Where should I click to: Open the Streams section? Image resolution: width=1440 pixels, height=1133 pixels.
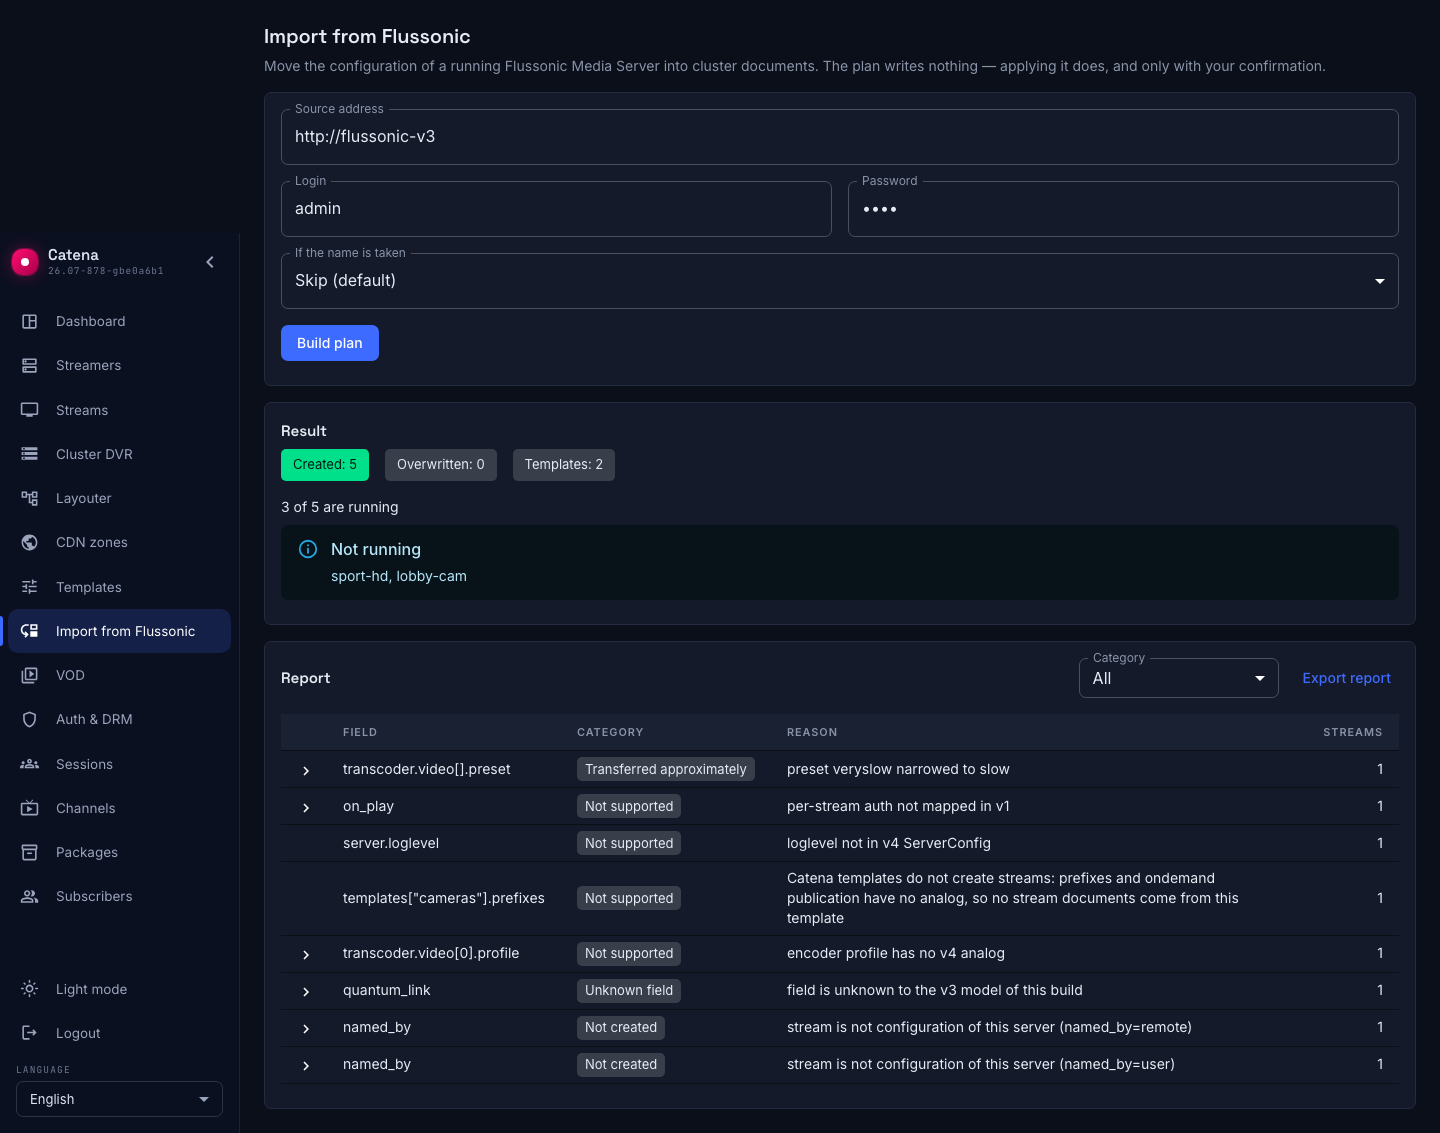[x=120, y=410]
